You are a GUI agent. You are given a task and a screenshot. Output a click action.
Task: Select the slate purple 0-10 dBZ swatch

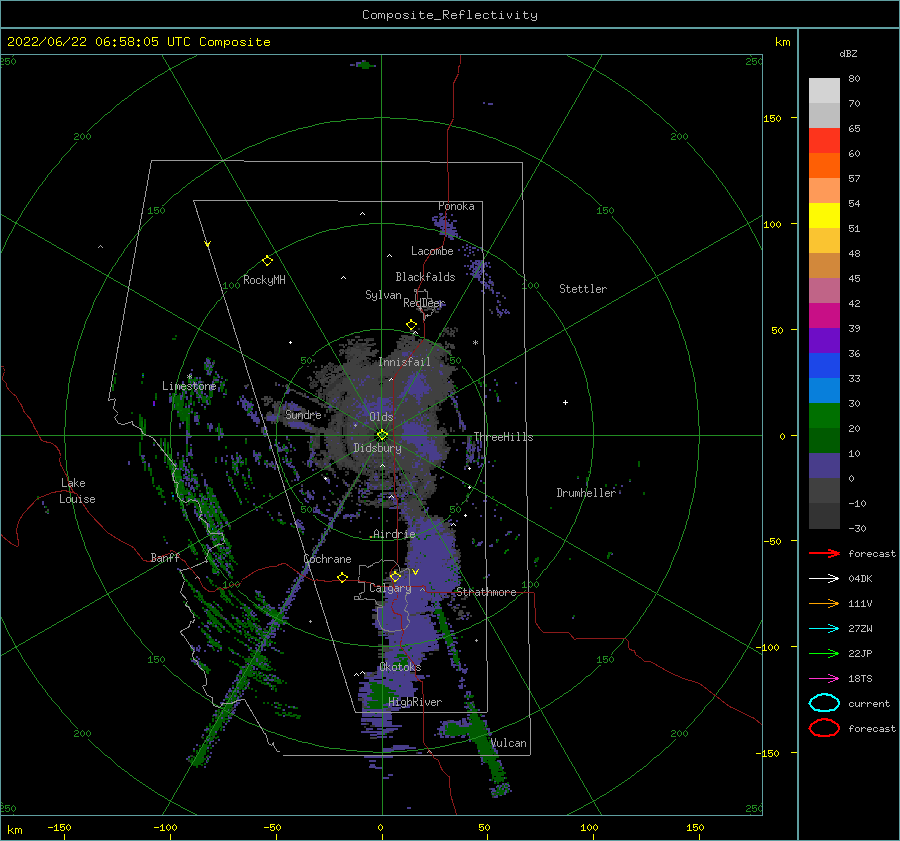[x=824, y=466]
